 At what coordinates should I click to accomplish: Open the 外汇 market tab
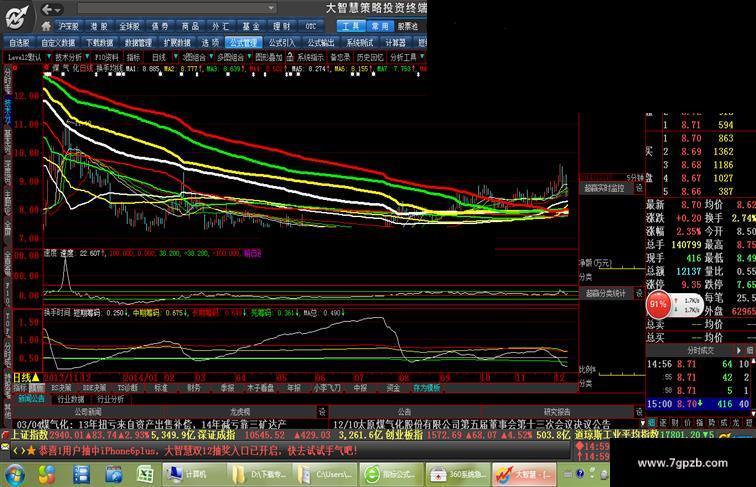pyautogui.click(x=220, y=26)
